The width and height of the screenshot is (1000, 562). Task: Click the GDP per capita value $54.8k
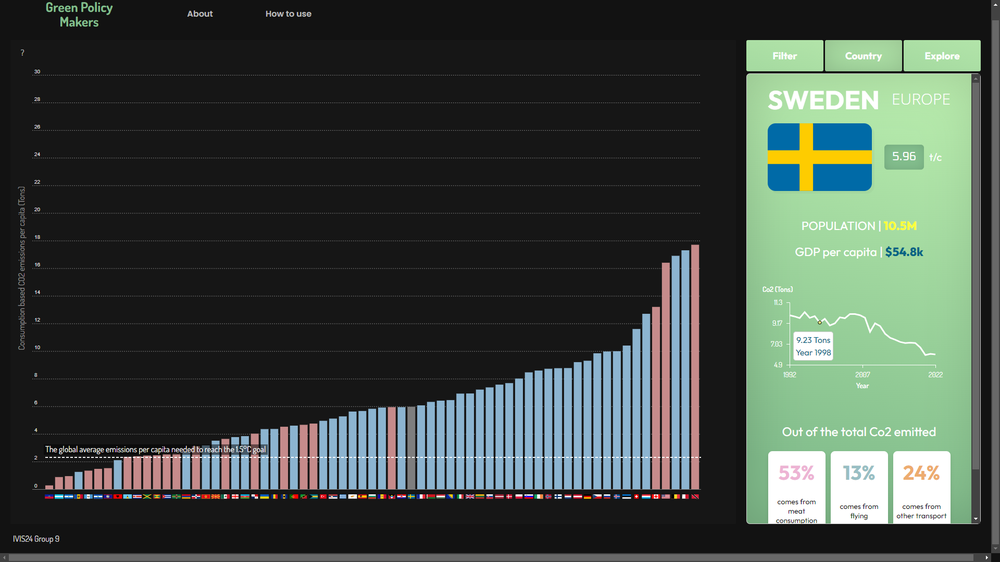pyautogui.click(x=904, y=252)
